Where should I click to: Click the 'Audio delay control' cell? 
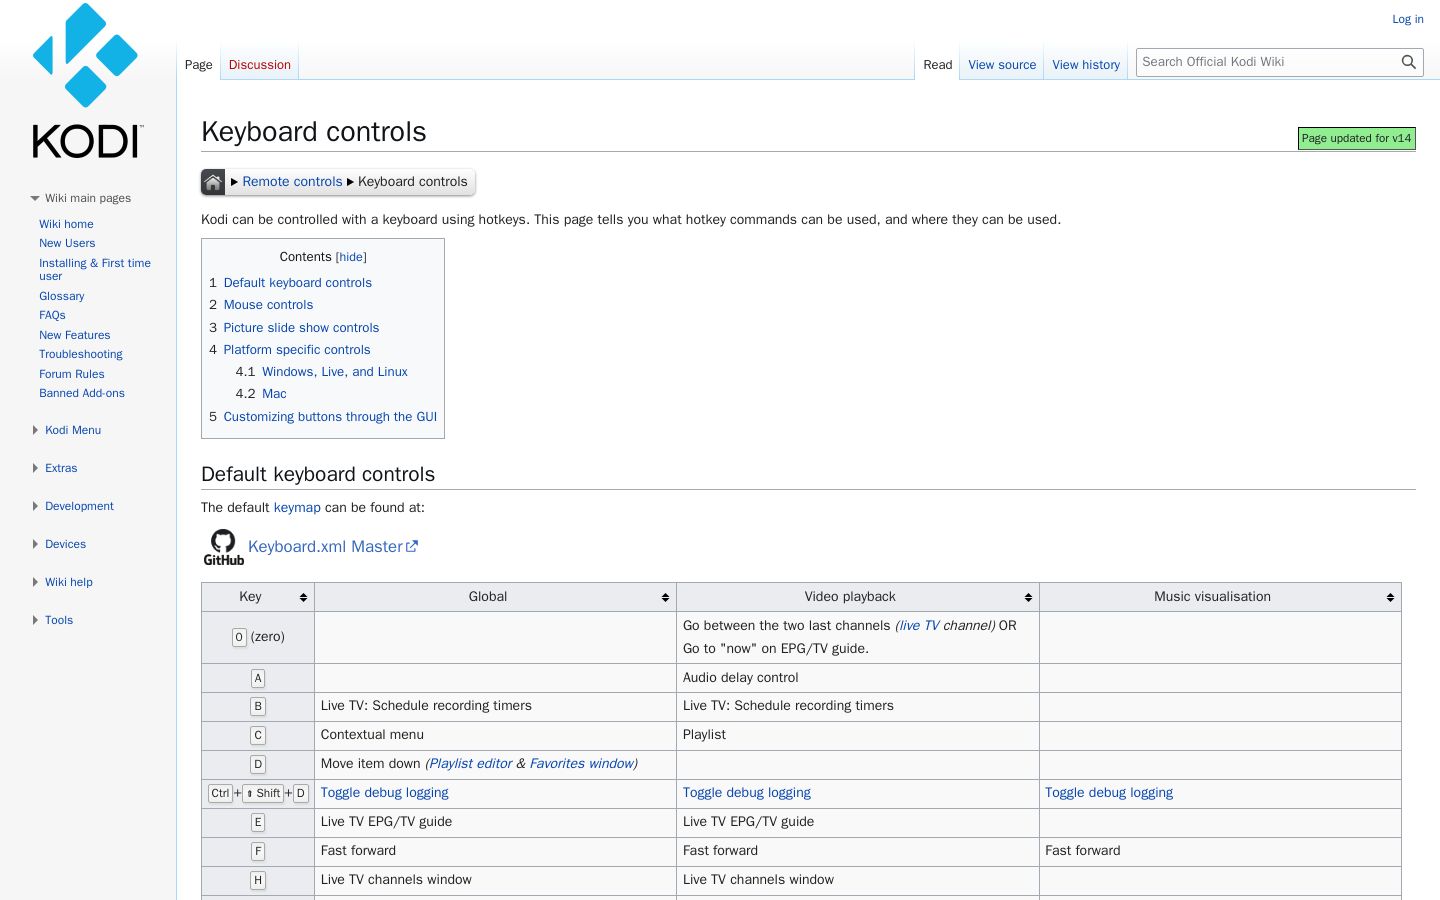coord(858,678)
